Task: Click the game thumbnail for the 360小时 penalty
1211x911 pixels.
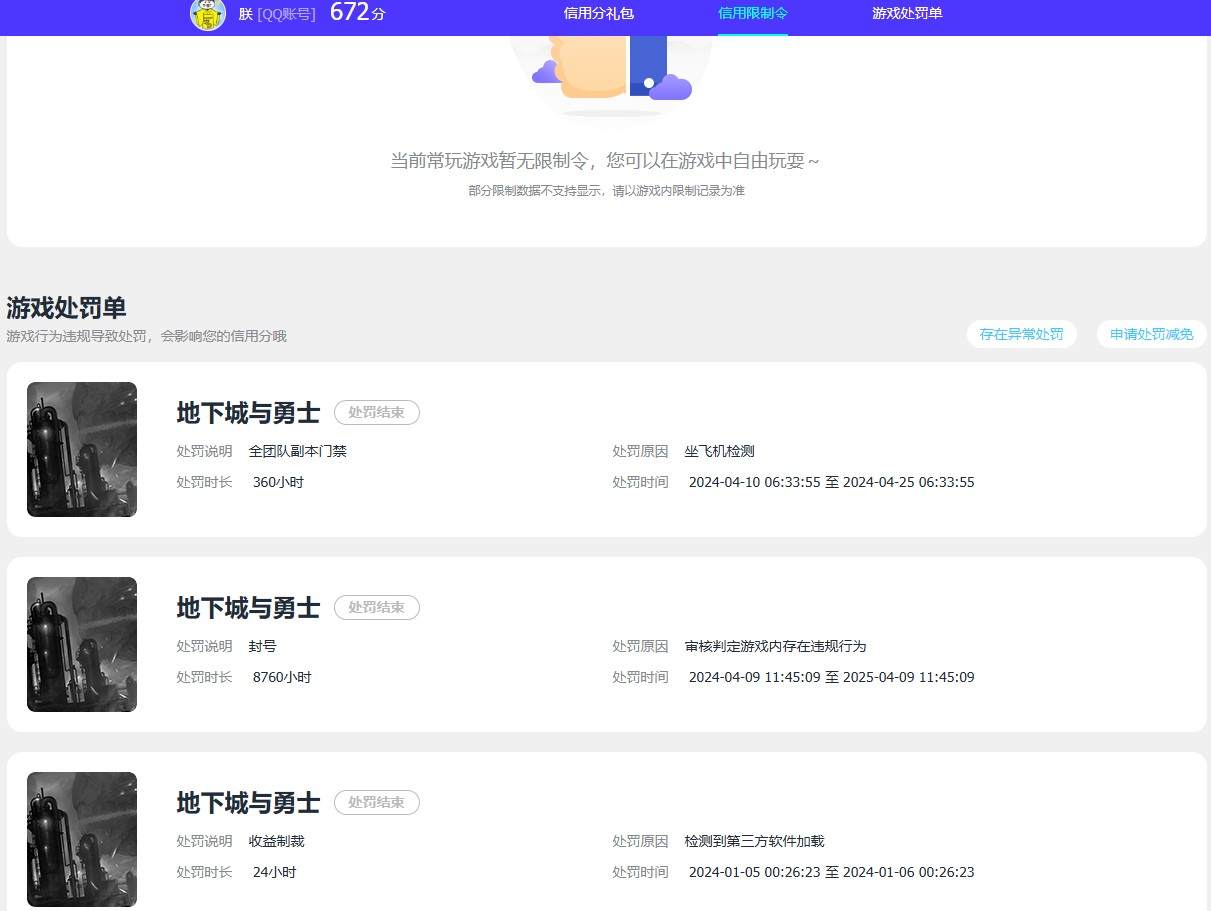Action: (82, 450)
